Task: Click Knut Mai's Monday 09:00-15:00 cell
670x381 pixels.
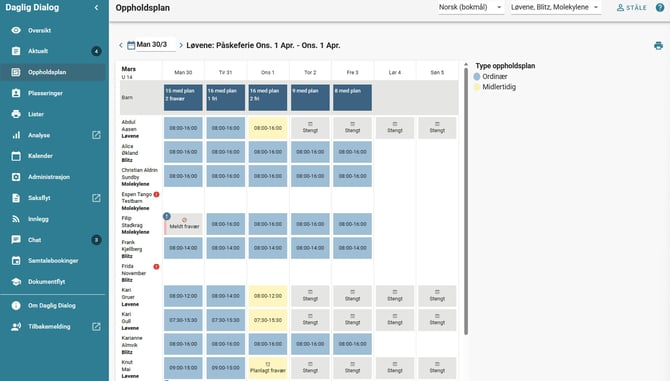Action: 183,368
